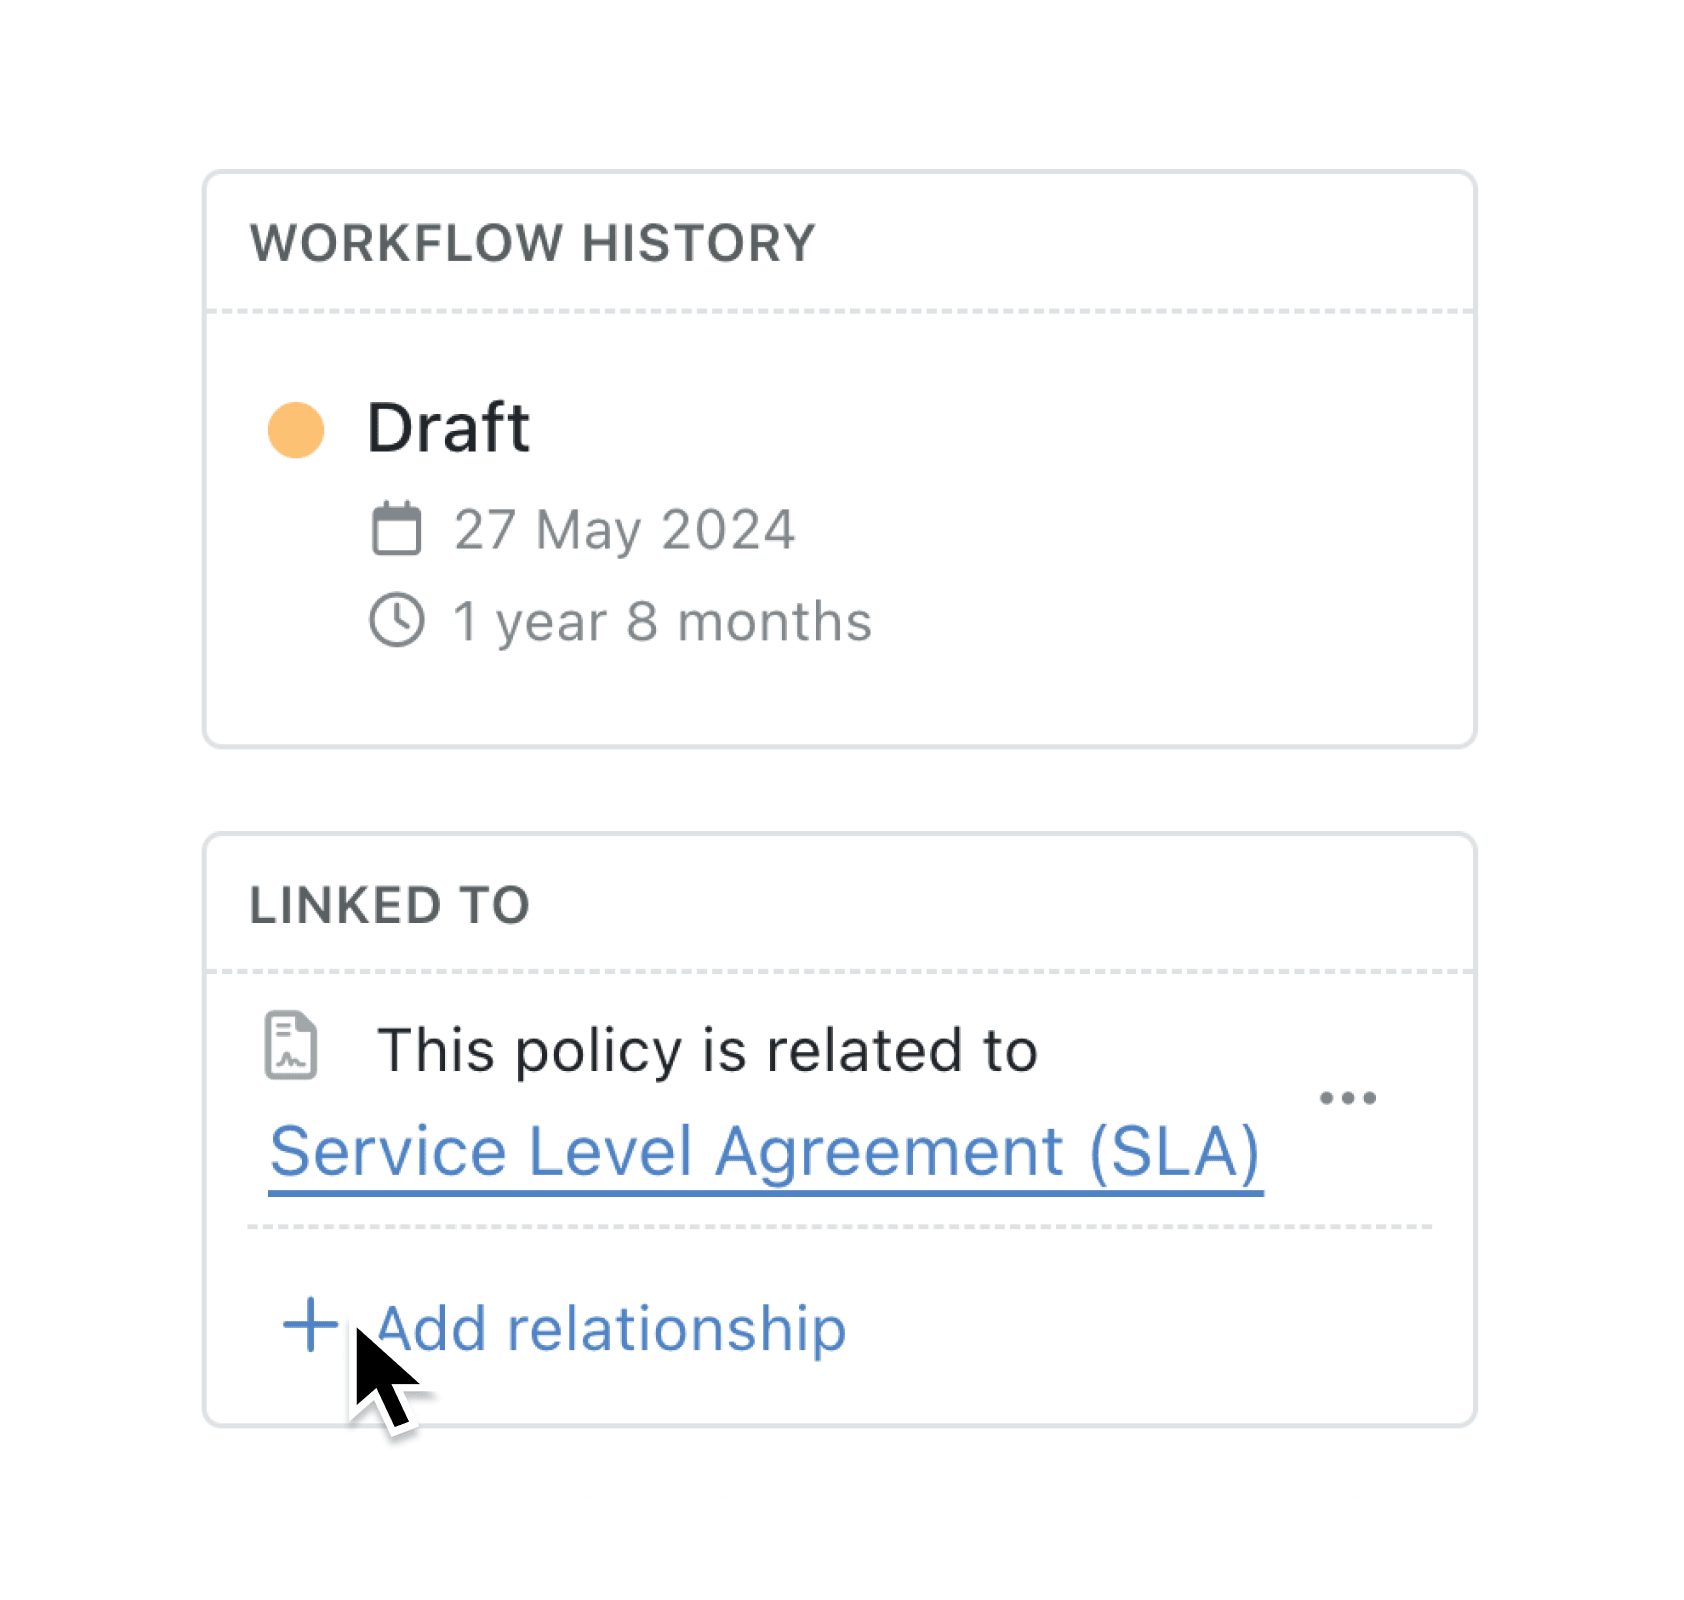The image size is (1684, 1600).
Task: Click the orange Draft status dot
Action: click(295, 427)
